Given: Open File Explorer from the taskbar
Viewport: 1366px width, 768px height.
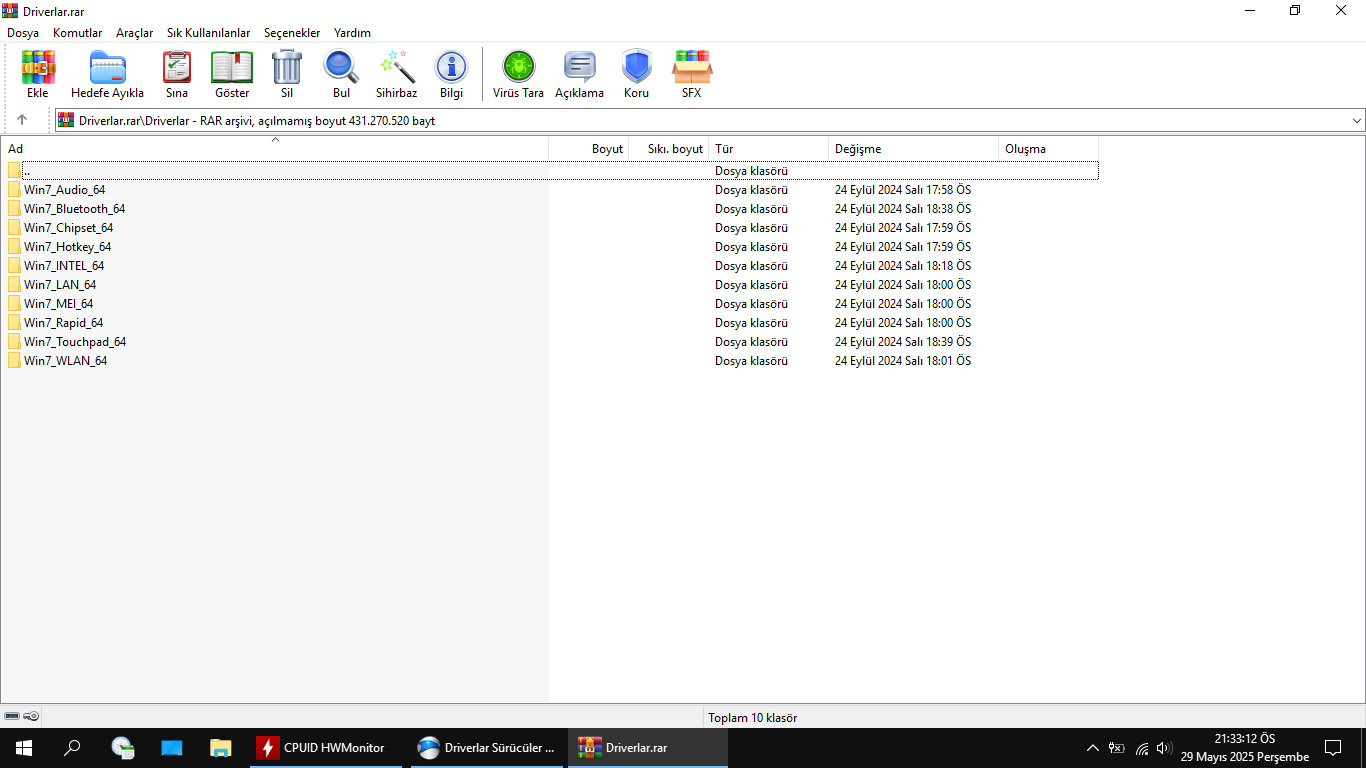Looking at the screenshot, I should pos(221,747).
